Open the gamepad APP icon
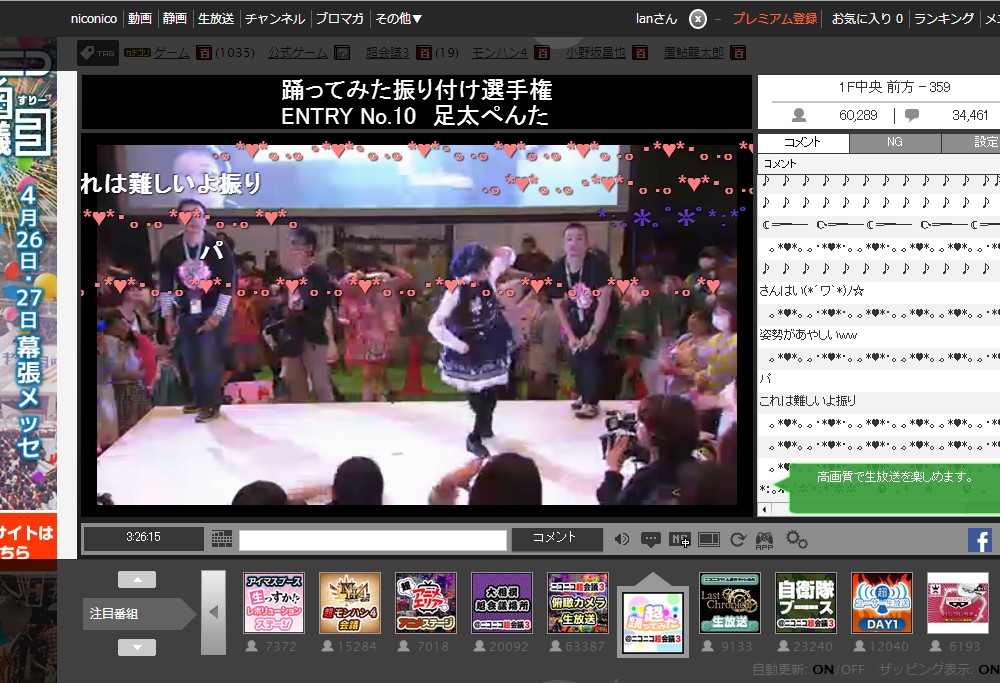Image resolution: width=1000 pixels, height=683 pixels. (764, 541)
